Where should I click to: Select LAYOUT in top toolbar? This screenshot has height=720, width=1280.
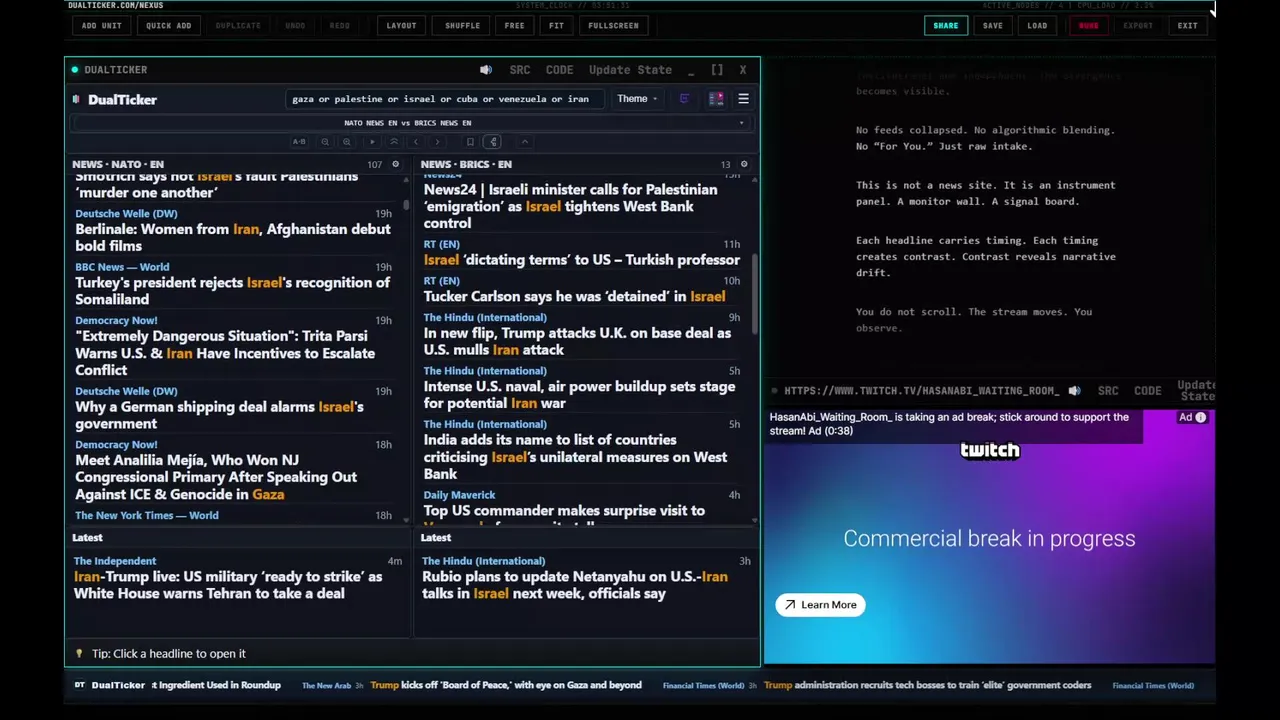401,26
